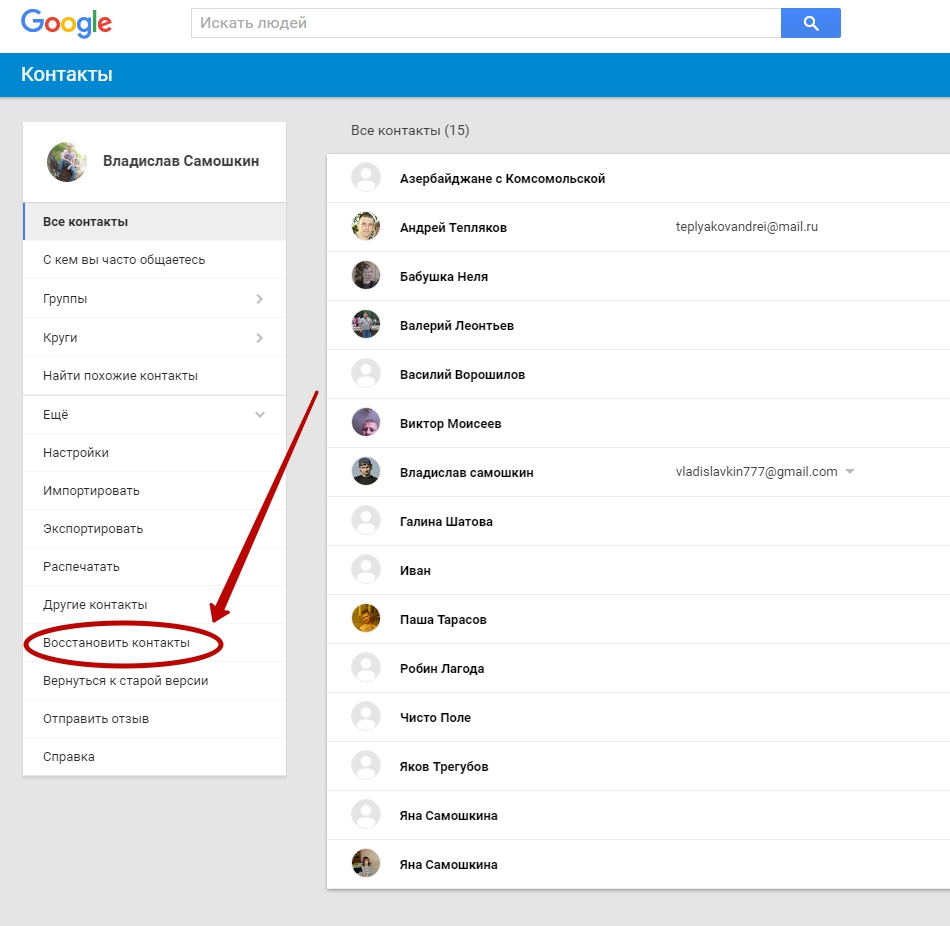The height and width of the screenshot is (926, 950).
Task: Click Чисто Поле's placeholder avatar
Action: click(x=366, y=718)
